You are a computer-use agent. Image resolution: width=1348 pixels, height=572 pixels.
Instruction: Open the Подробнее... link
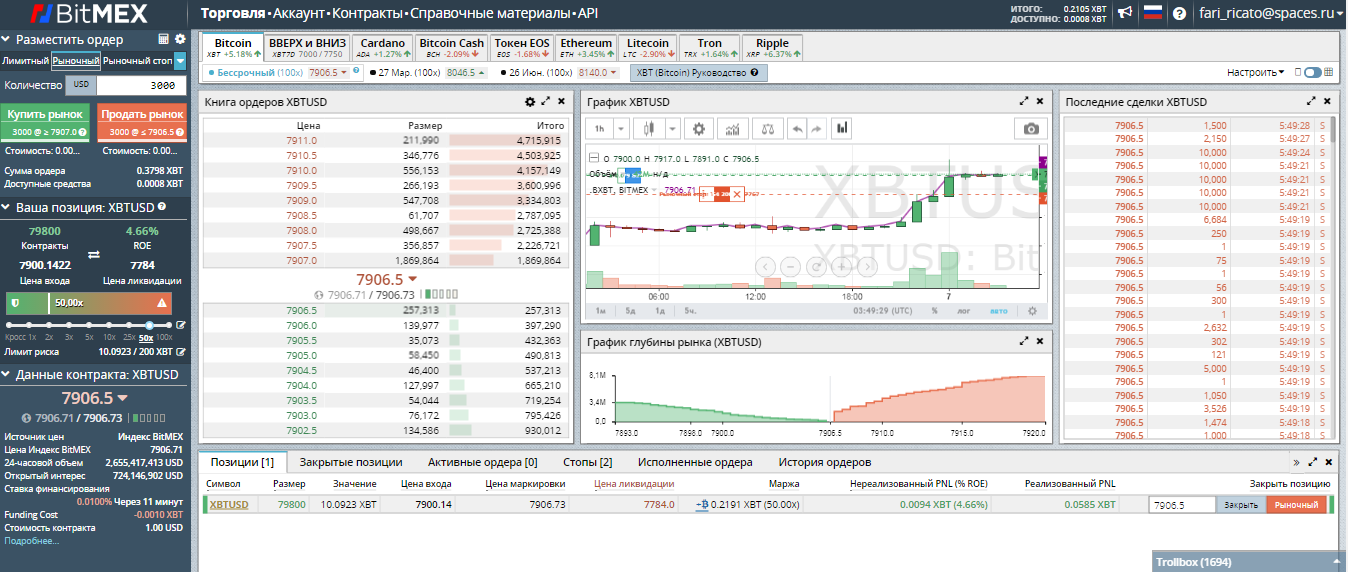32,540
